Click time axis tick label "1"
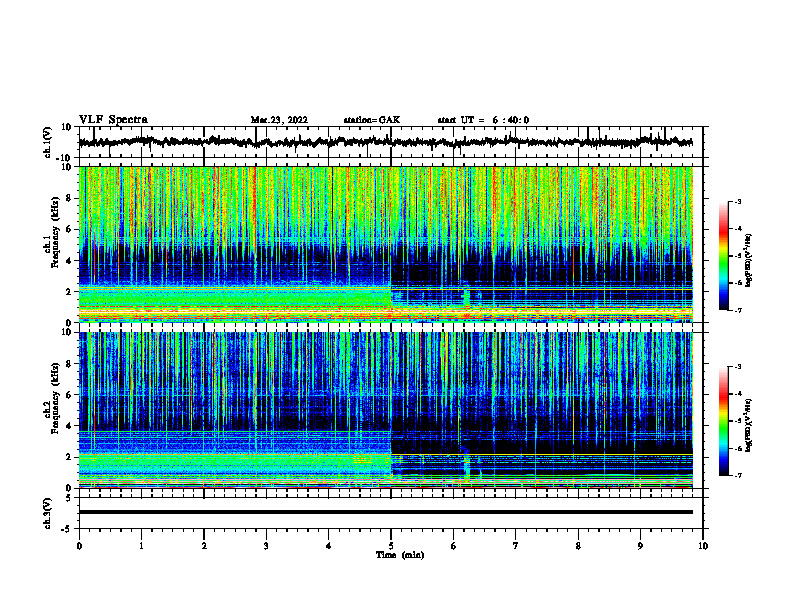Viewport: 792px width, 612px height. [141, 546]
